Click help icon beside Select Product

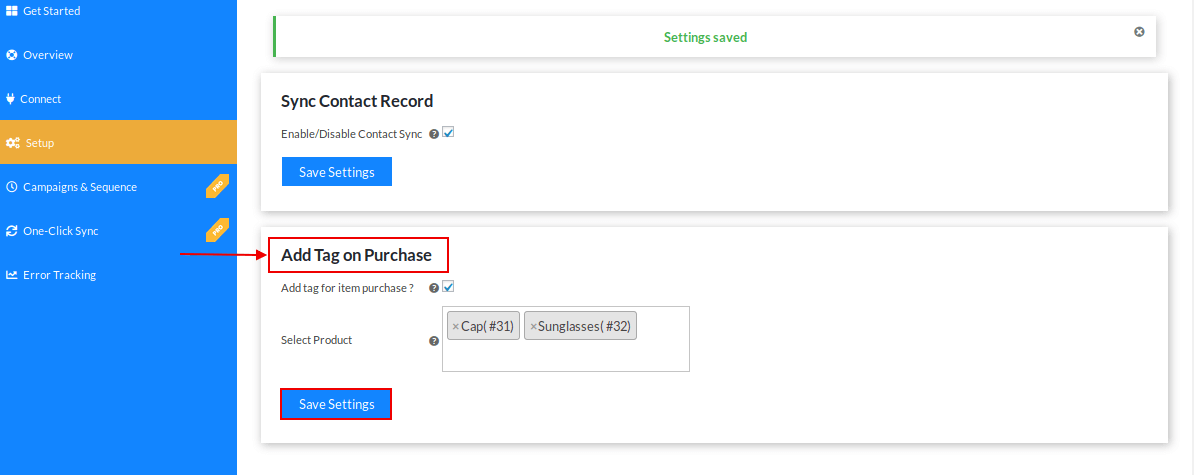[434, 341]
